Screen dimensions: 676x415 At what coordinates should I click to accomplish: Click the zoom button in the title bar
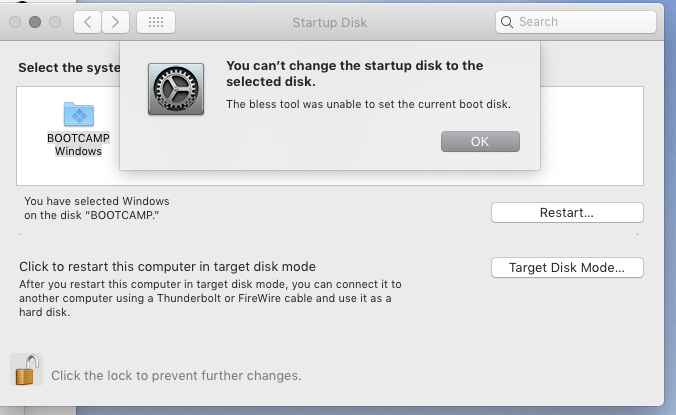coord(55,22)
